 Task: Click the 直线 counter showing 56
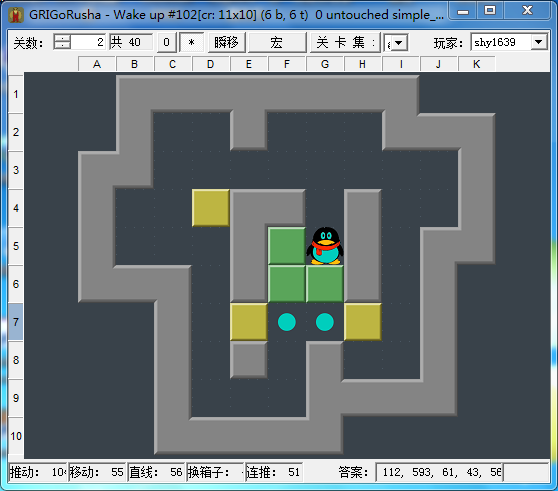(x=156, y=472)
